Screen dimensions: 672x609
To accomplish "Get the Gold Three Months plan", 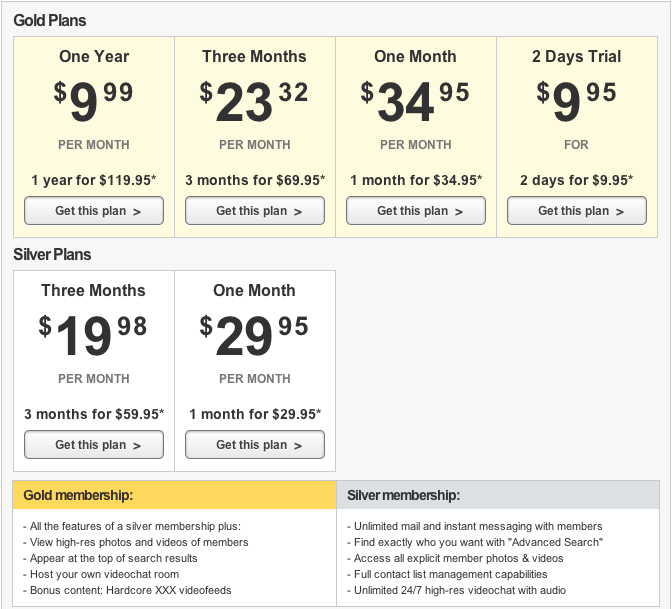I will coord(255,210).
